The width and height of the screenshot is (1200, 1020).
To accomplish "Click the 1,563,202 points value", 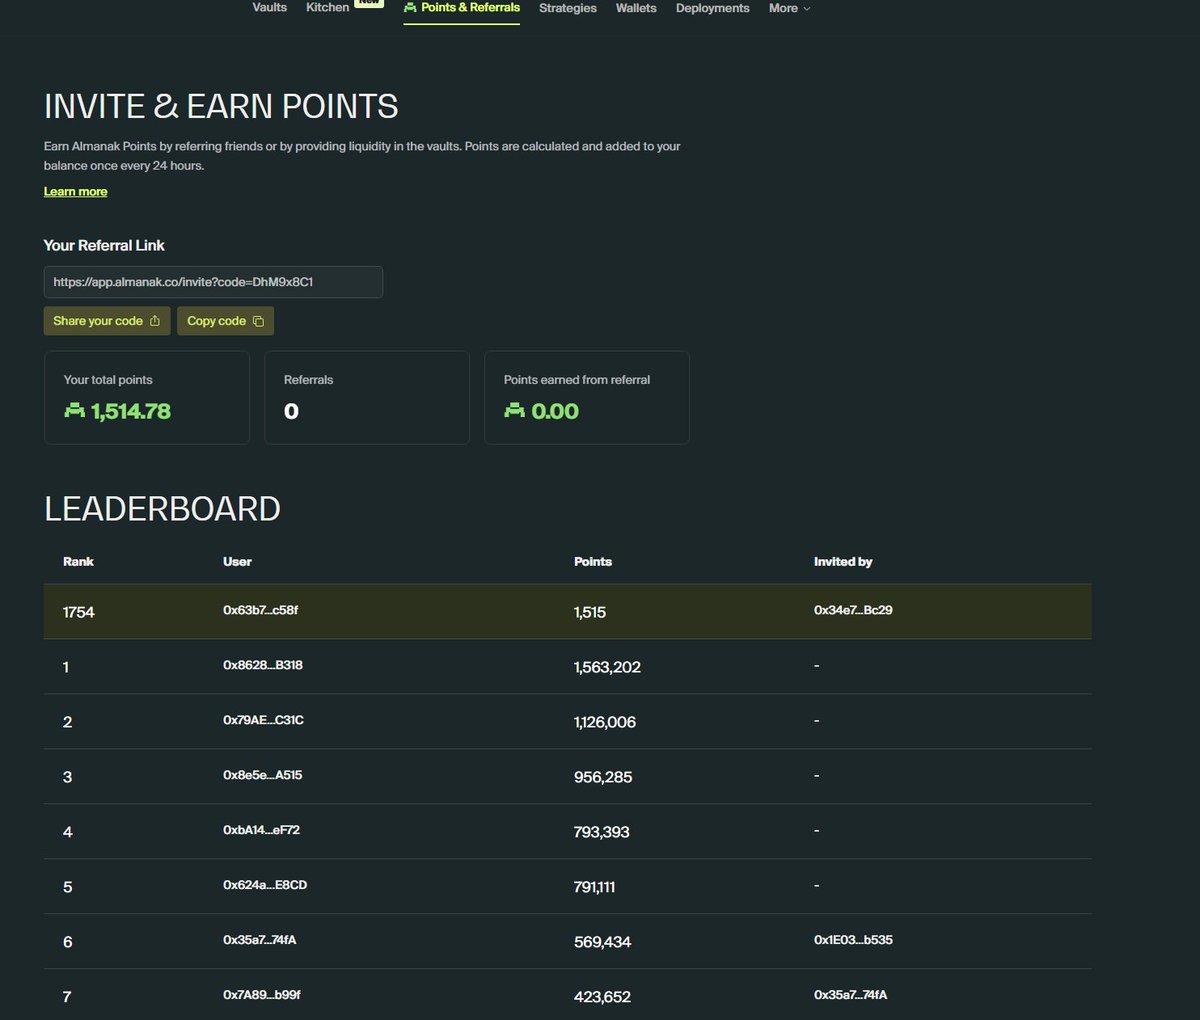I will coord(607,667).
